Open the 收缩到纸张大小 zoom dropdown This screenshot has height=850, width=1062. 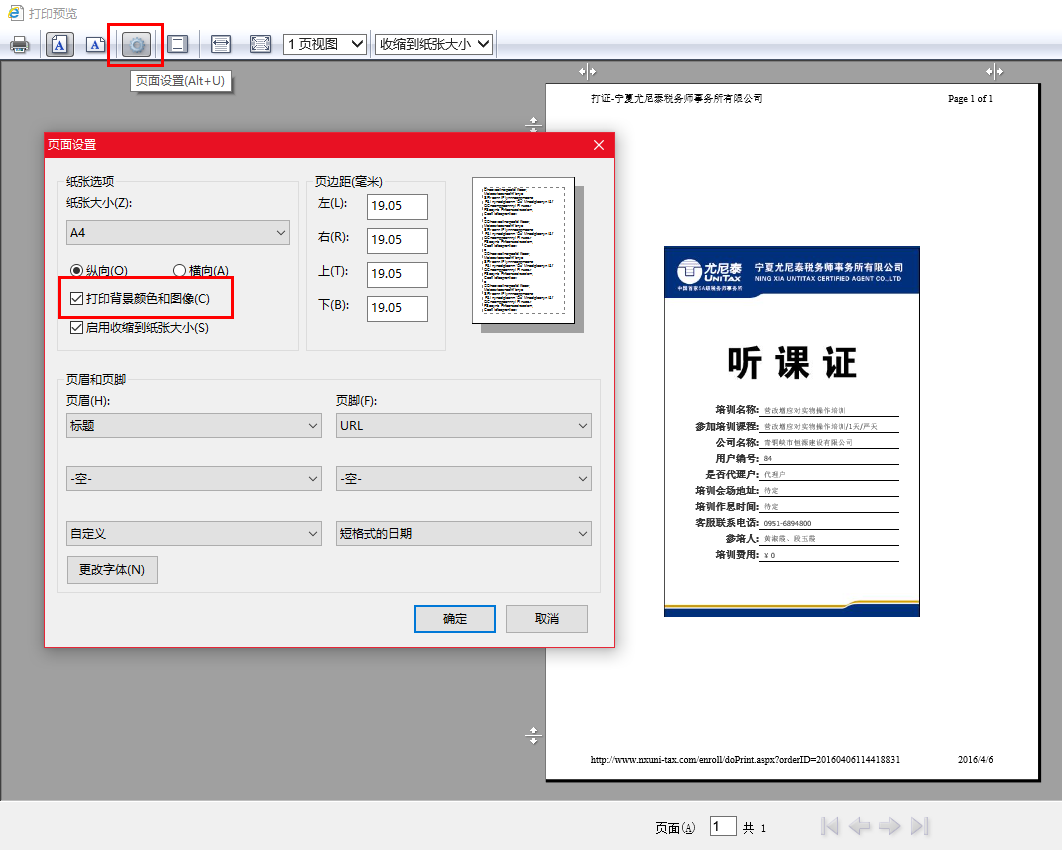(434, 45)
